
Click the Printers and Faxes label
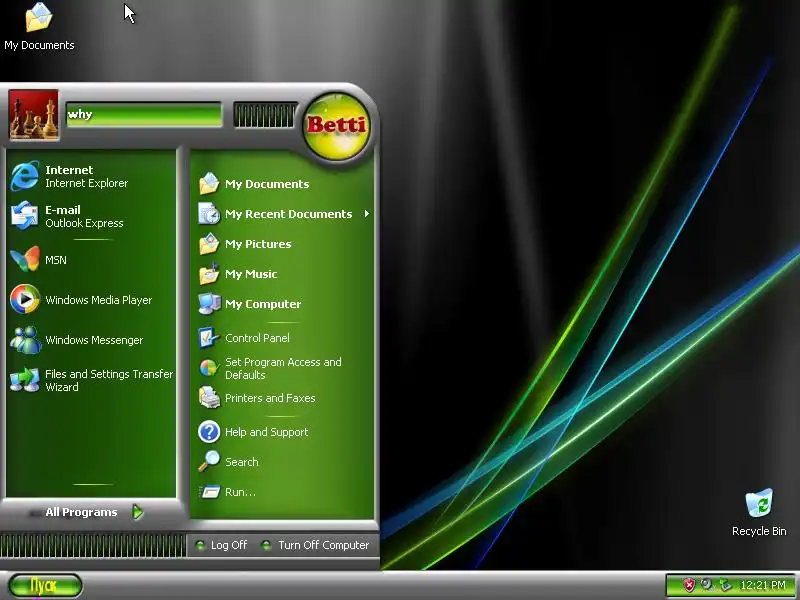(270, 398)
